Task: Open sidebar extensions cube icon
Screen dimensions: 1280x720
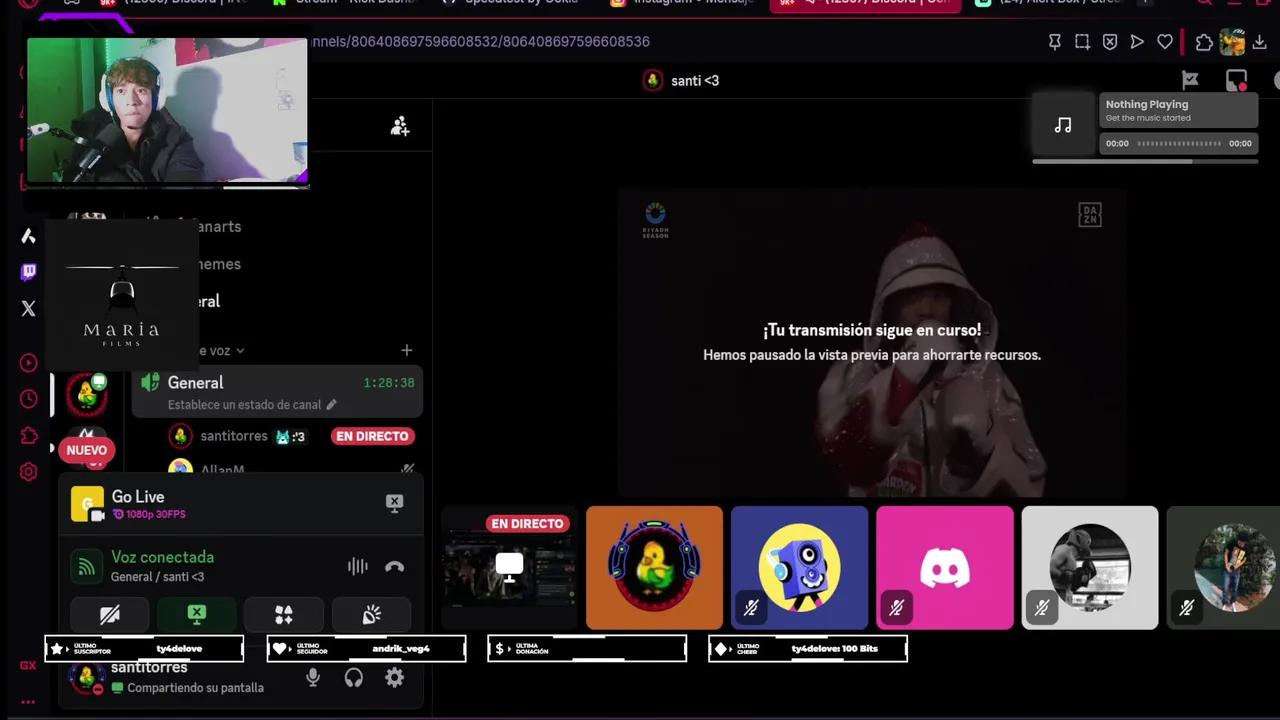Action: [x=28, y=436]
